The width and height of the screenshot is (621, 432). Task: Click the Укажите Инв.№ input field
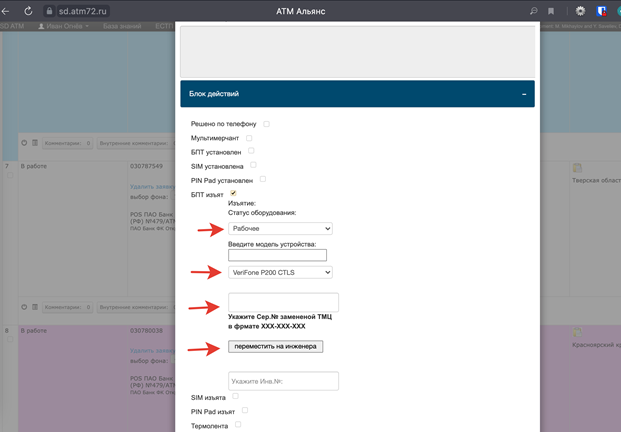(283, 381)
